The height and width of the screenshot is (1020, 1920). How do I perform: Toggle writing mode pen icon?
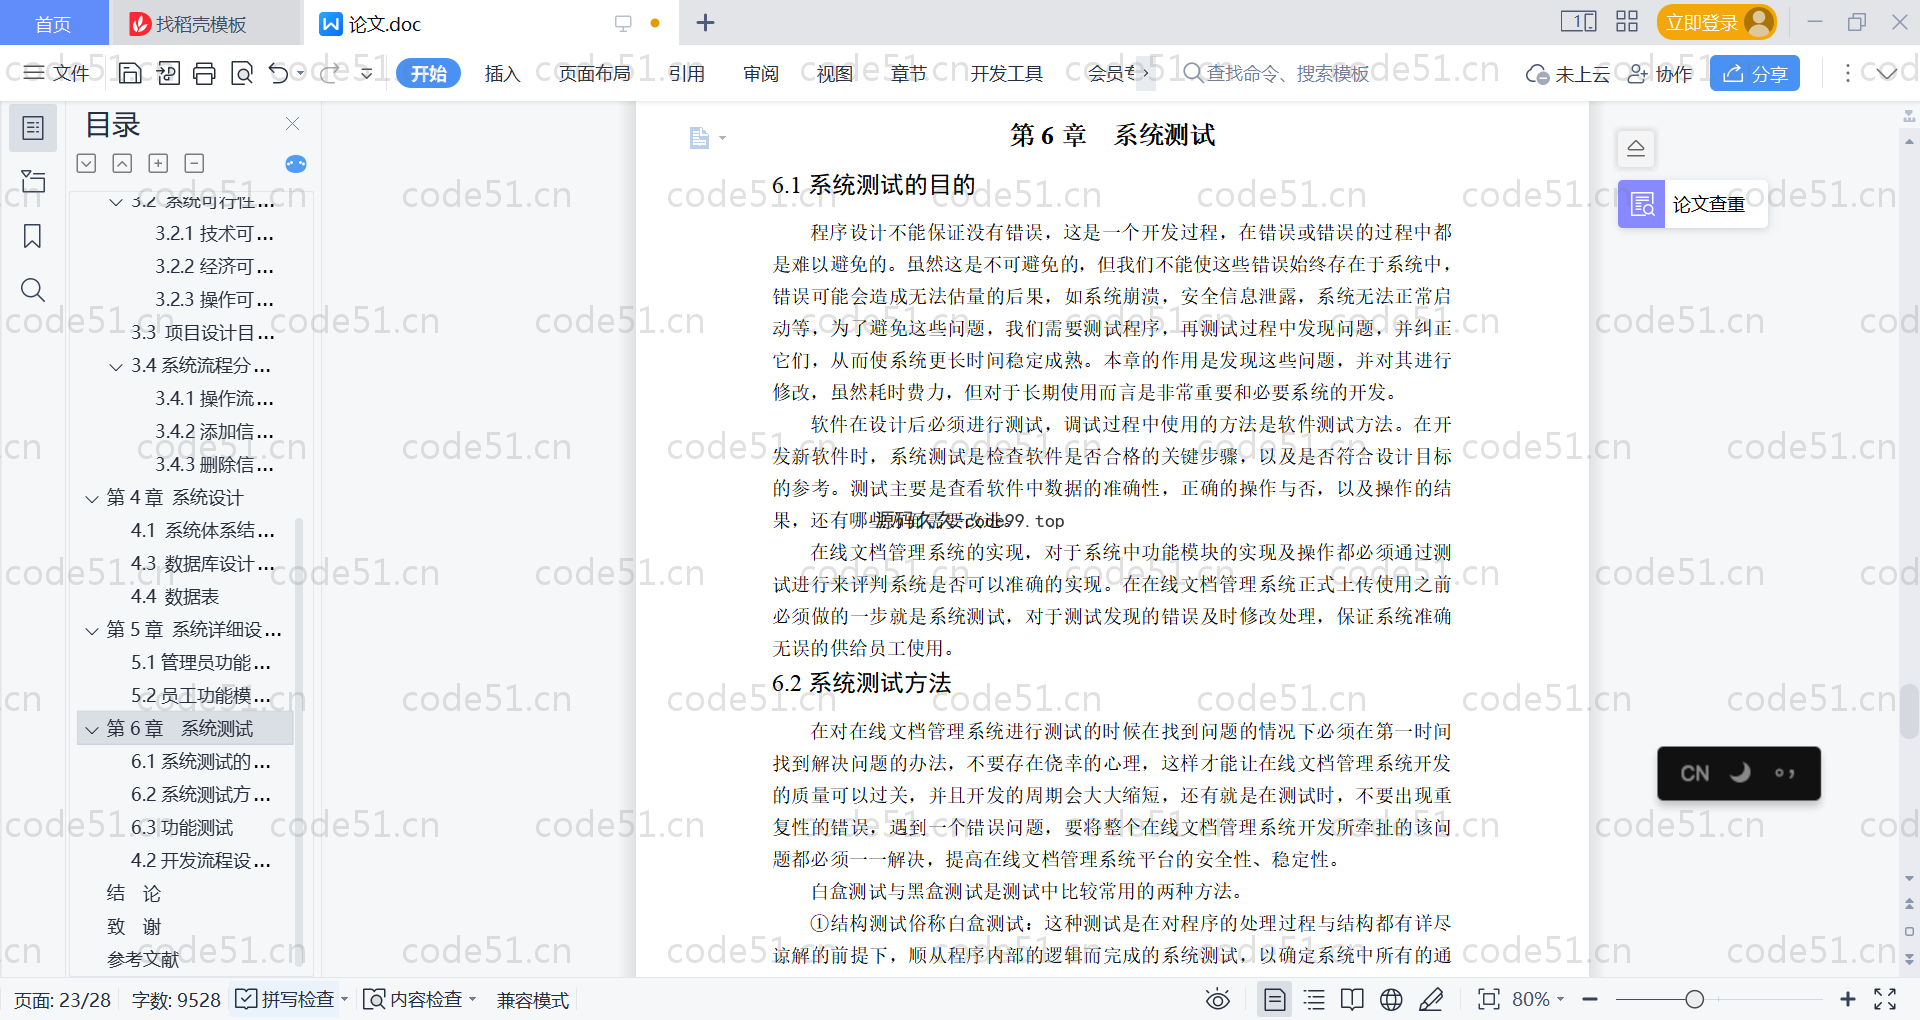(x=1431, y=999)
